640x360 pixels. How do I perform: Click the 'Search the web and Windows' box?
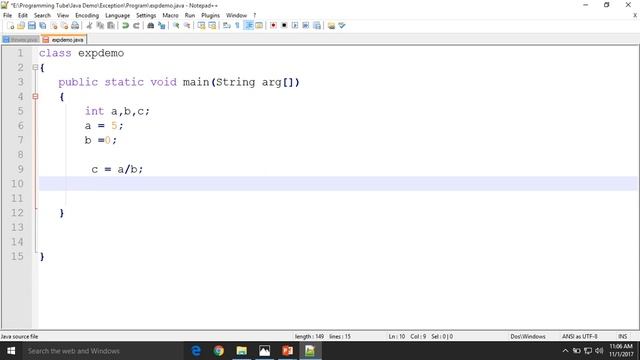[x=103, y=351]
